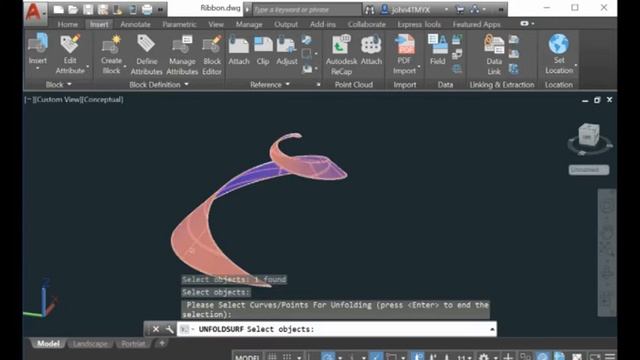Screen dimensions: 640x360
Task: Open status bar customization menu icon
Action: tap(610, 357)
